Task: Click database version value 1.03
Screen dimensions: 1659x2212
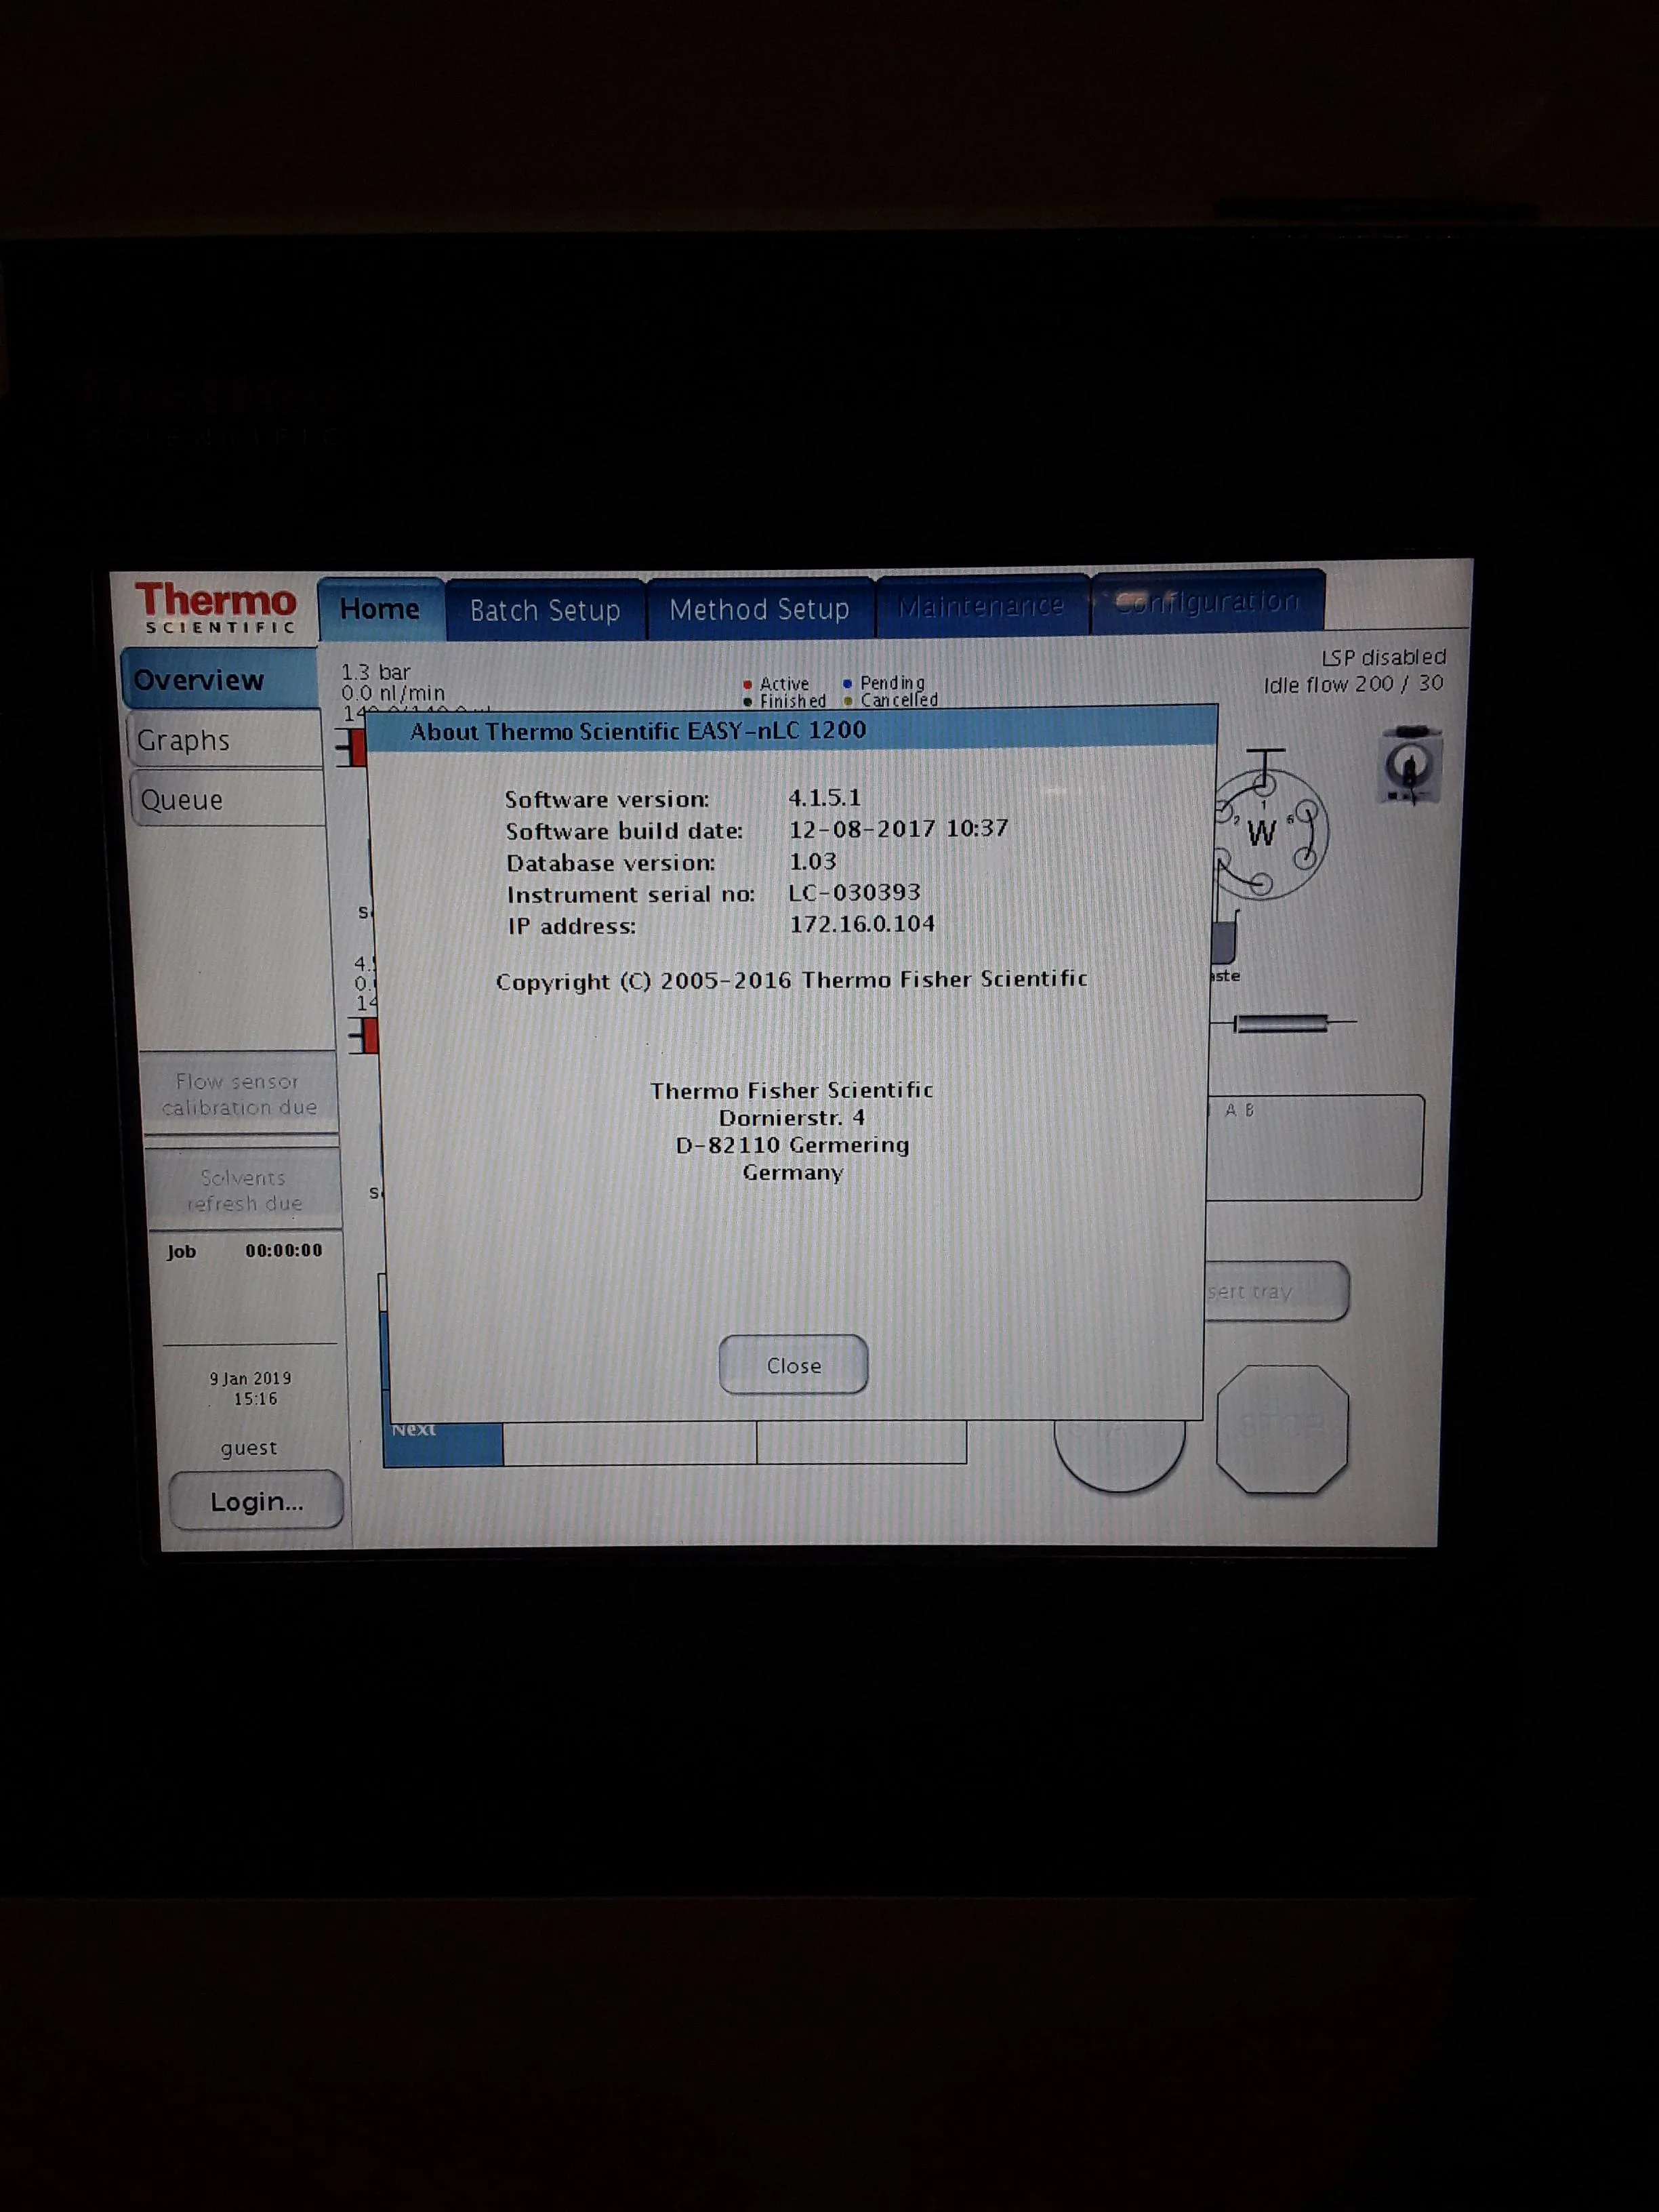Action: (812, 860)
